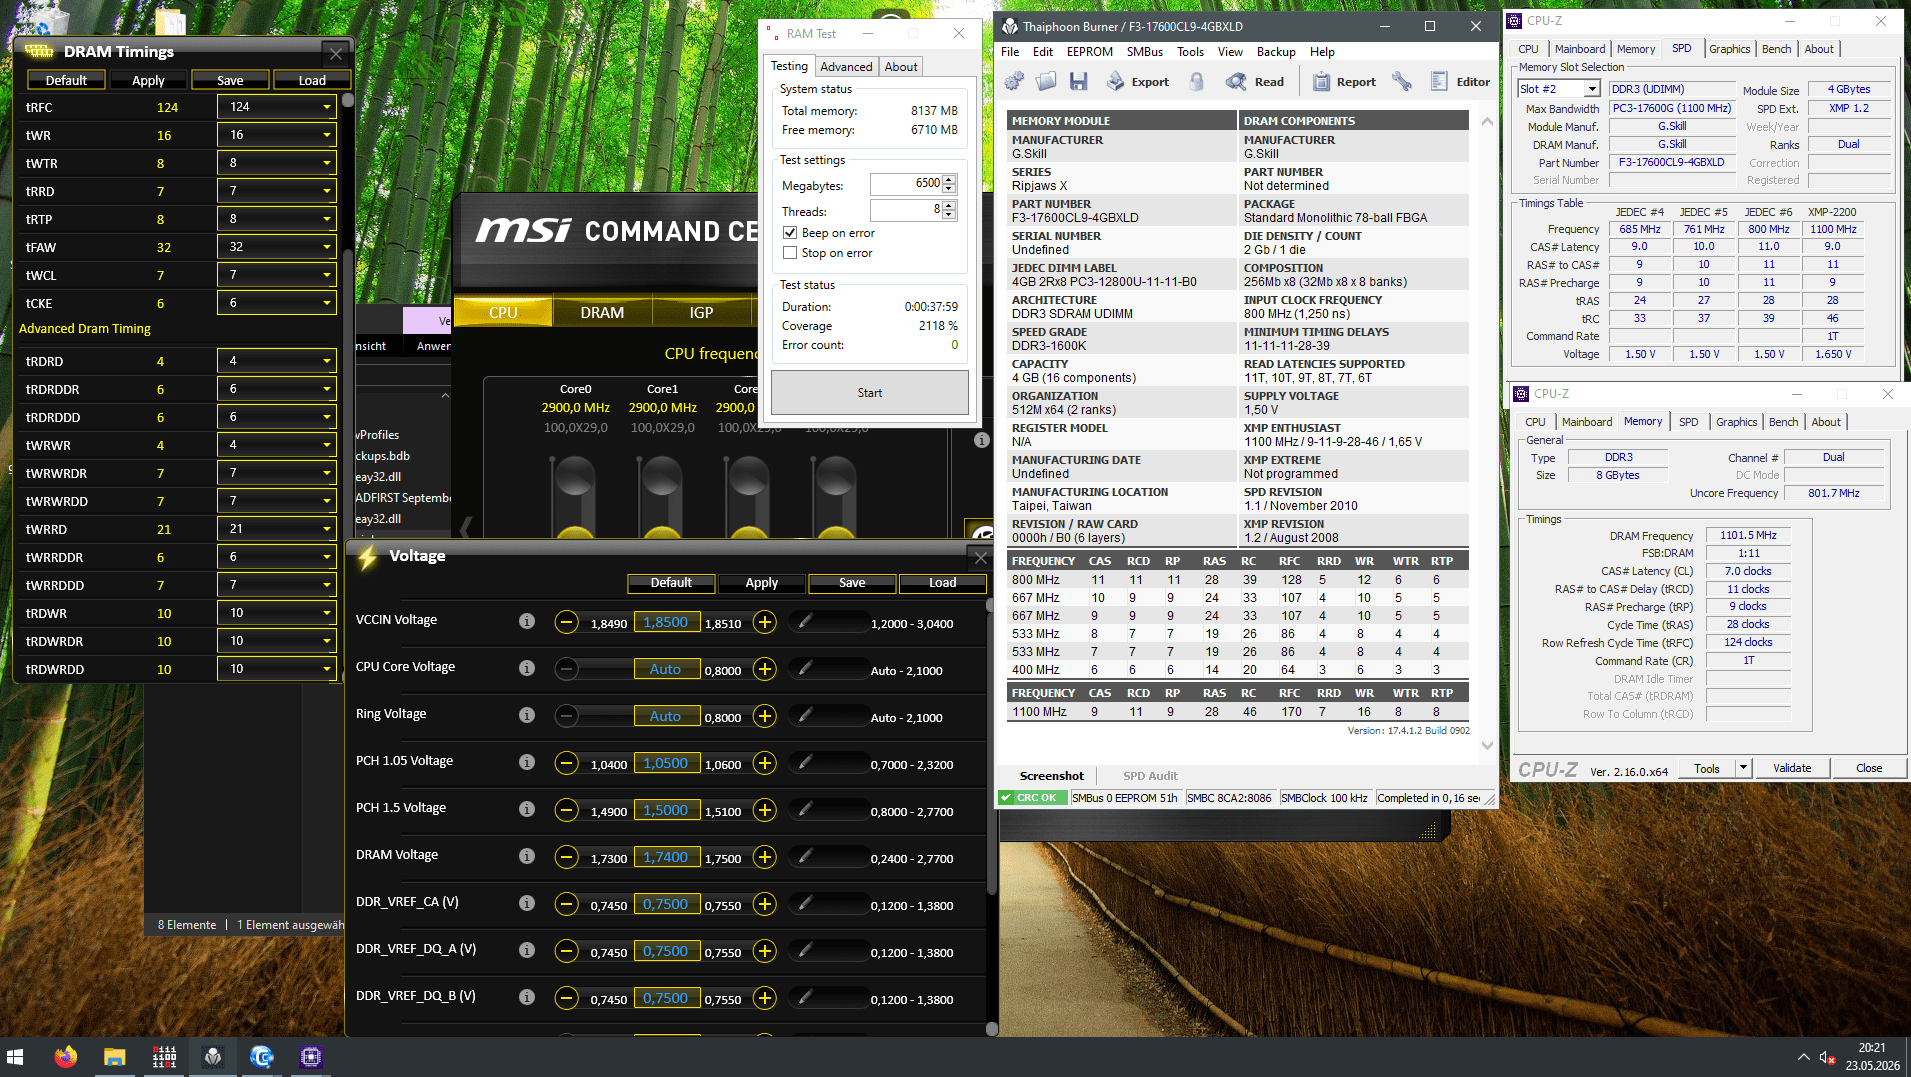1911x1077 pixels.
Task: Show info for DRAM Voltage
Action: pyautogui.click(x=527, y=856)
